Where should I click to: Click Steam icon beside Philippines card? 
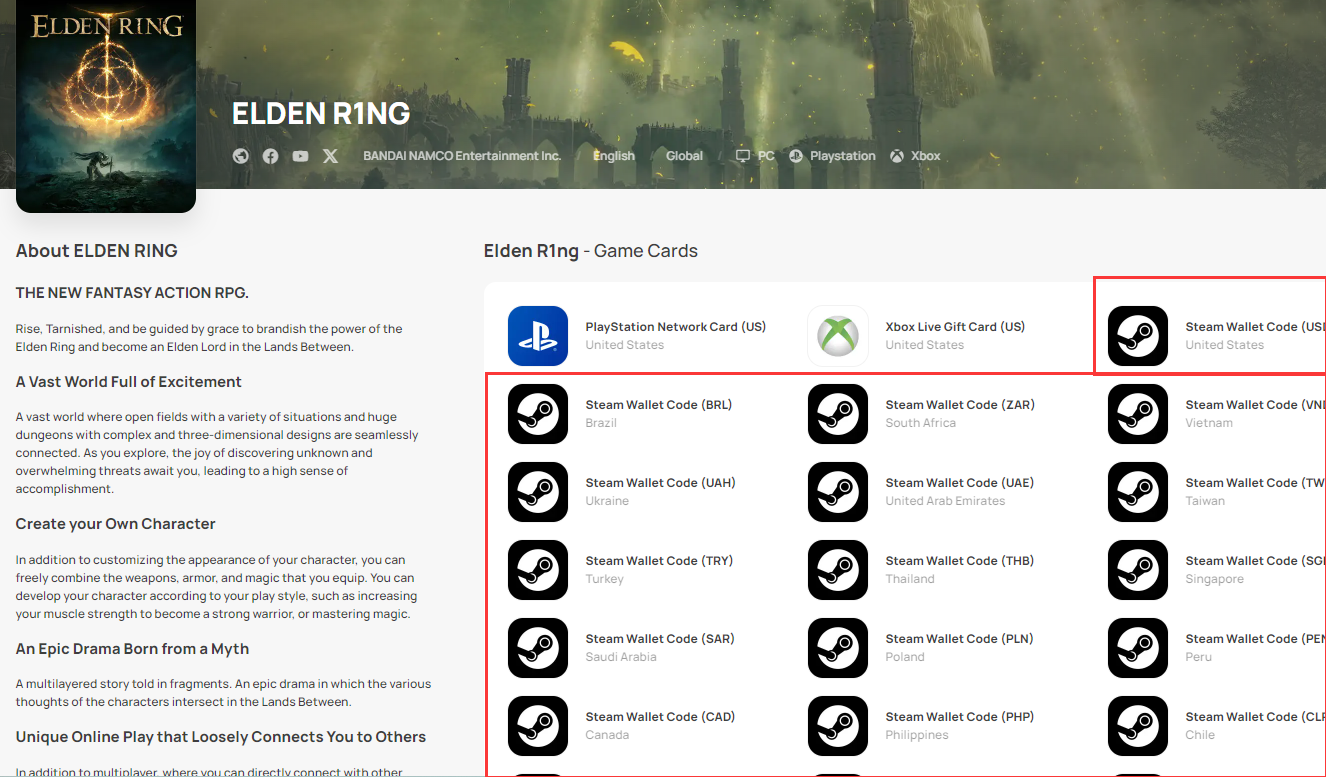tap(838, 726)
